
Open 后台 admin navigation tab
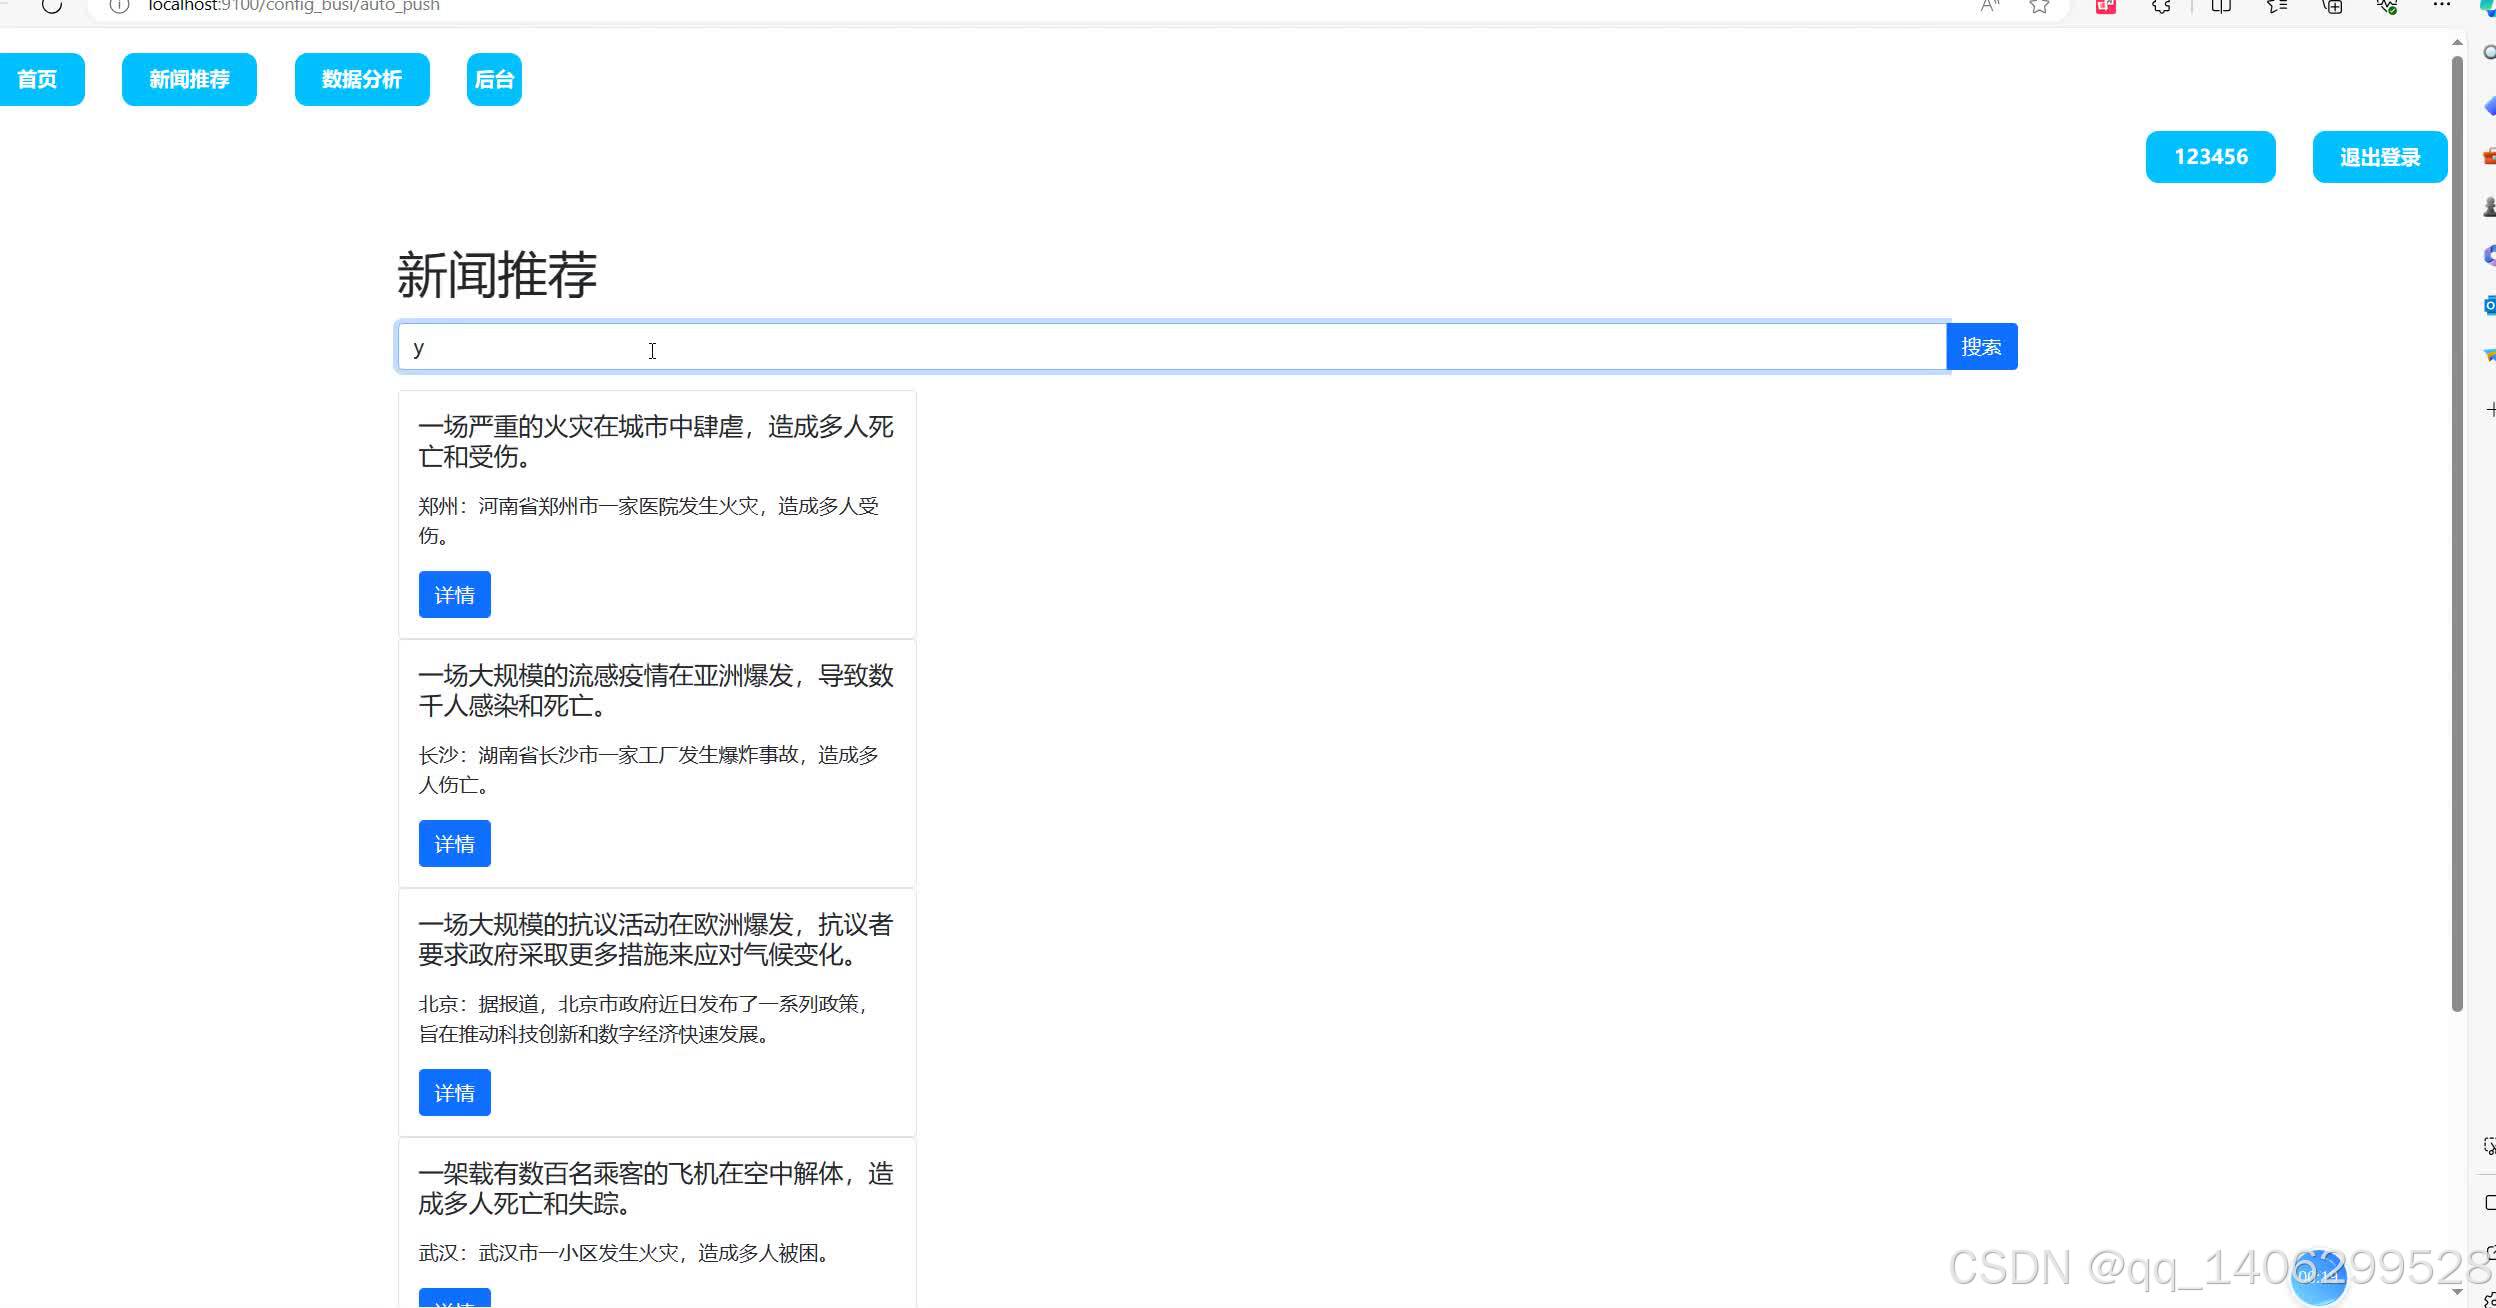coord(494,79)
